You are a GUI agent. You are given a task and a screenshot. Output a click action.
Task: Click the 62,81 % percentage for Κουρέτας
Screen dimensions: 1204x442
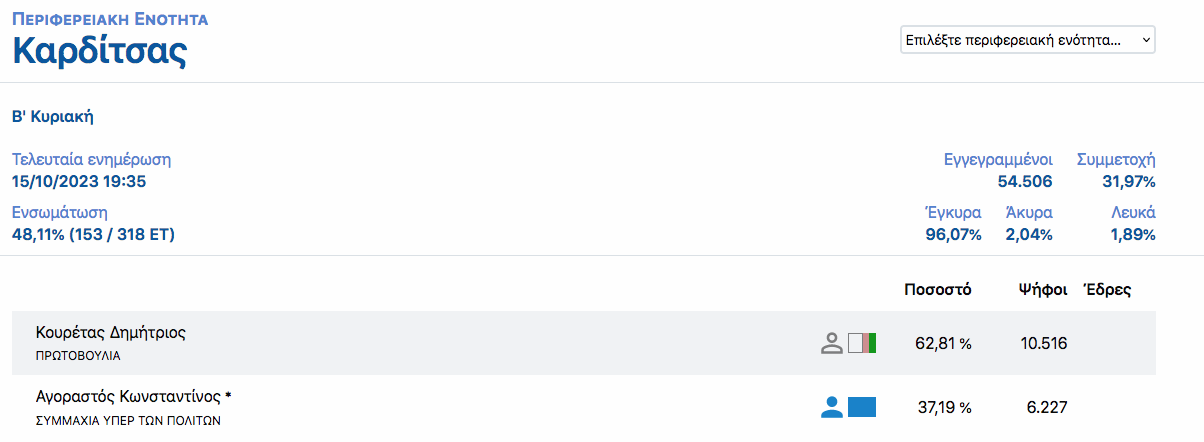943,344
